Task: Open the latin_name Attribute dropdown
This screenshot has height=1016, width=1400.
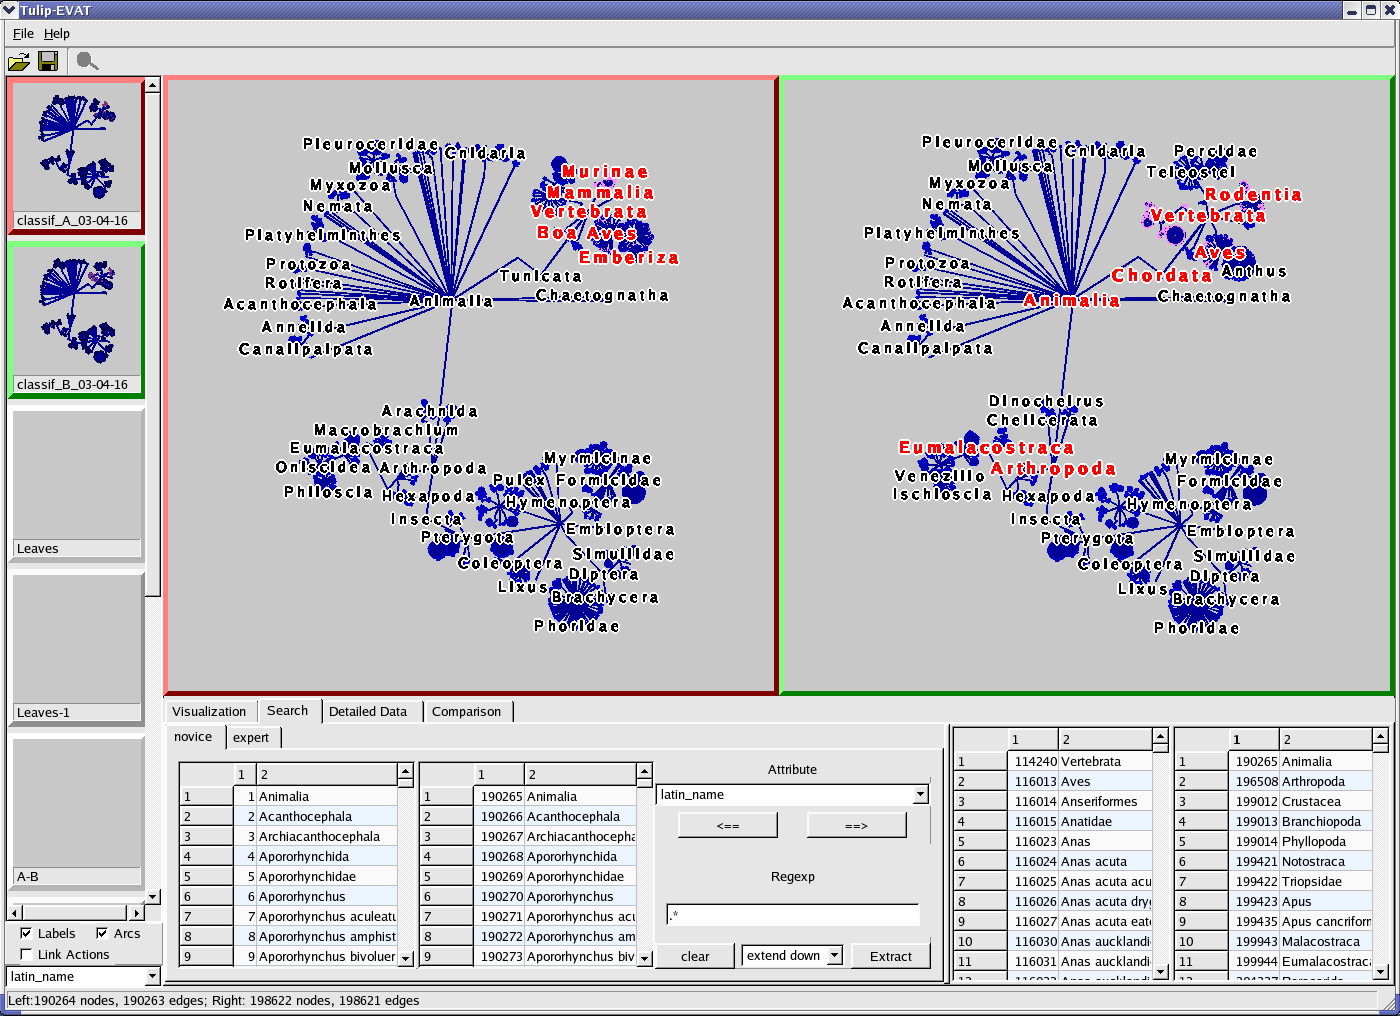Action: [919, 795]
